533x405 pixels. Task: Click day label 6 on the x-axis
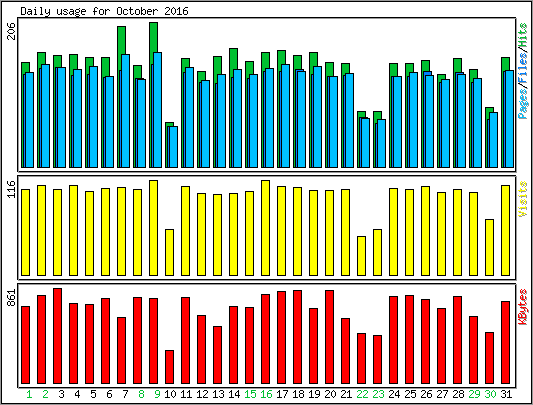tap(109, 394)
